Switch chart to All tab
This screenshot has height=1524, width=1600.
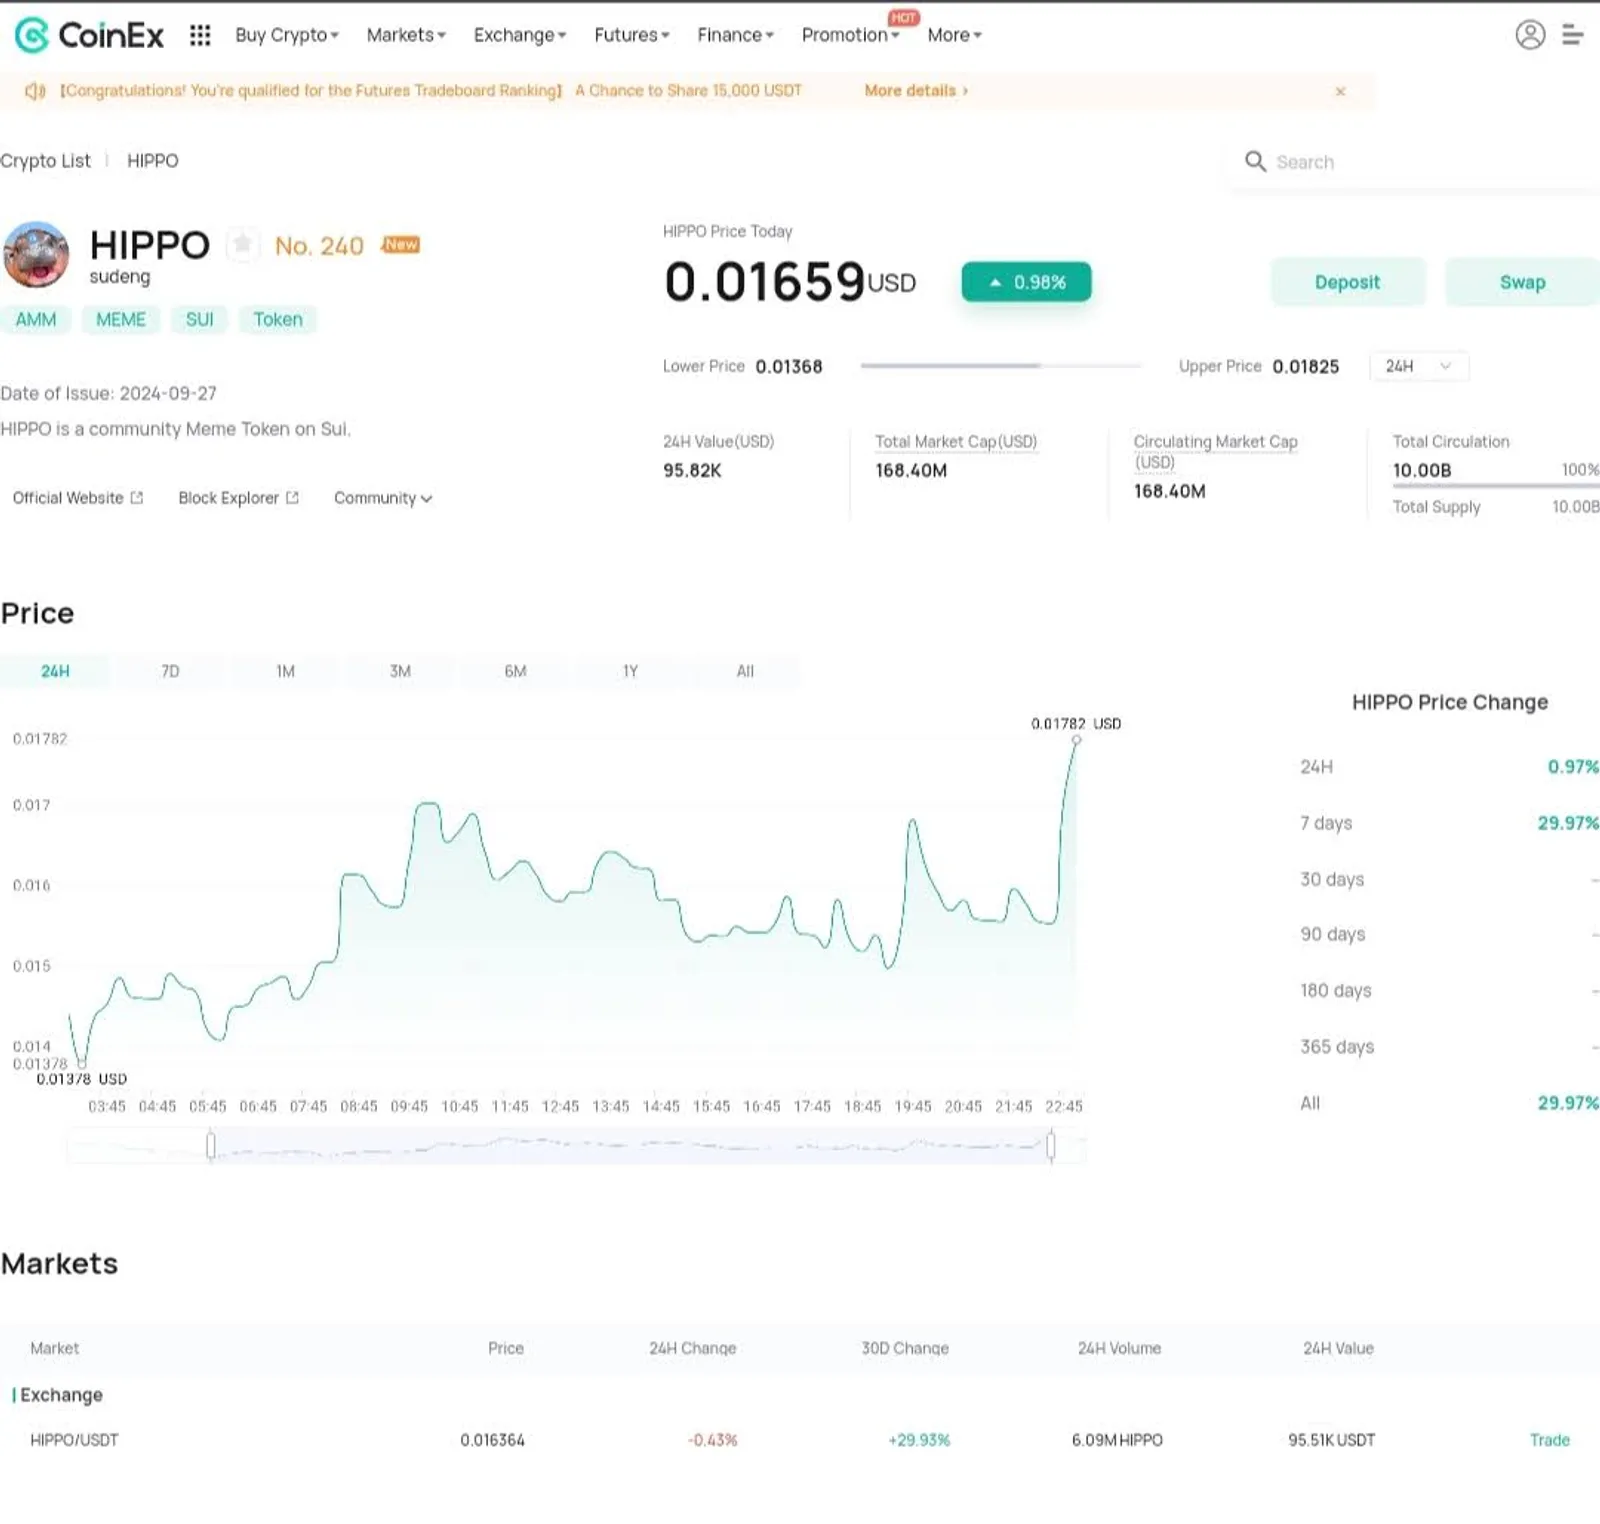(x=745, y=671)
